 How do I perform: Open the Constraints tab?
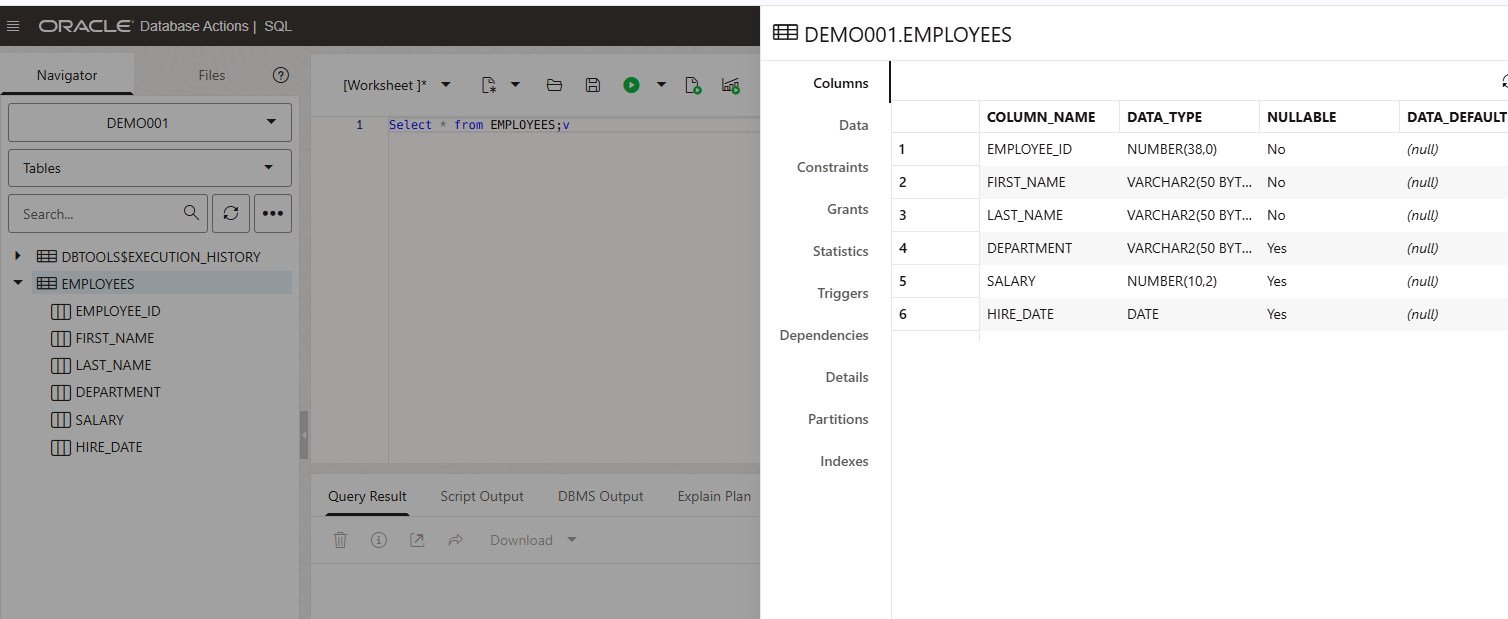coord(832,167)
